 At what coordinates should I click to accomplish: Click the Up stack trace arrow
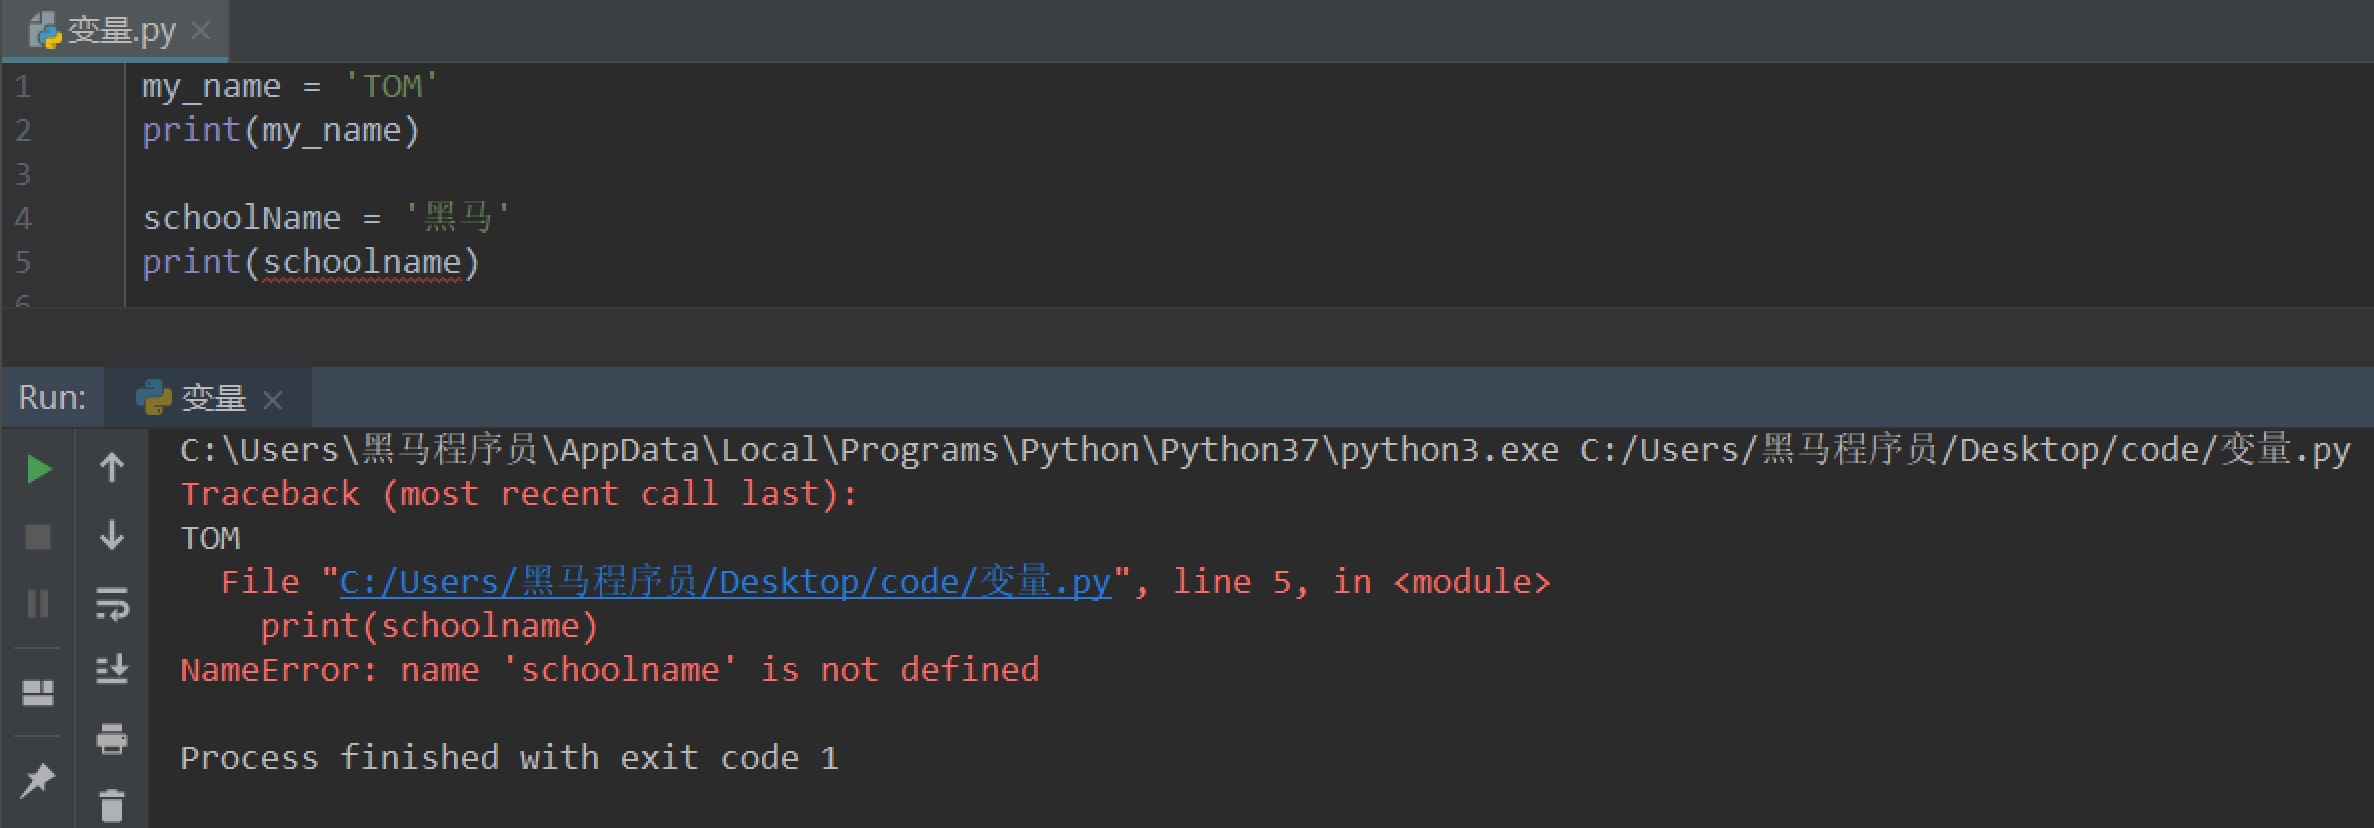point(112,467)
